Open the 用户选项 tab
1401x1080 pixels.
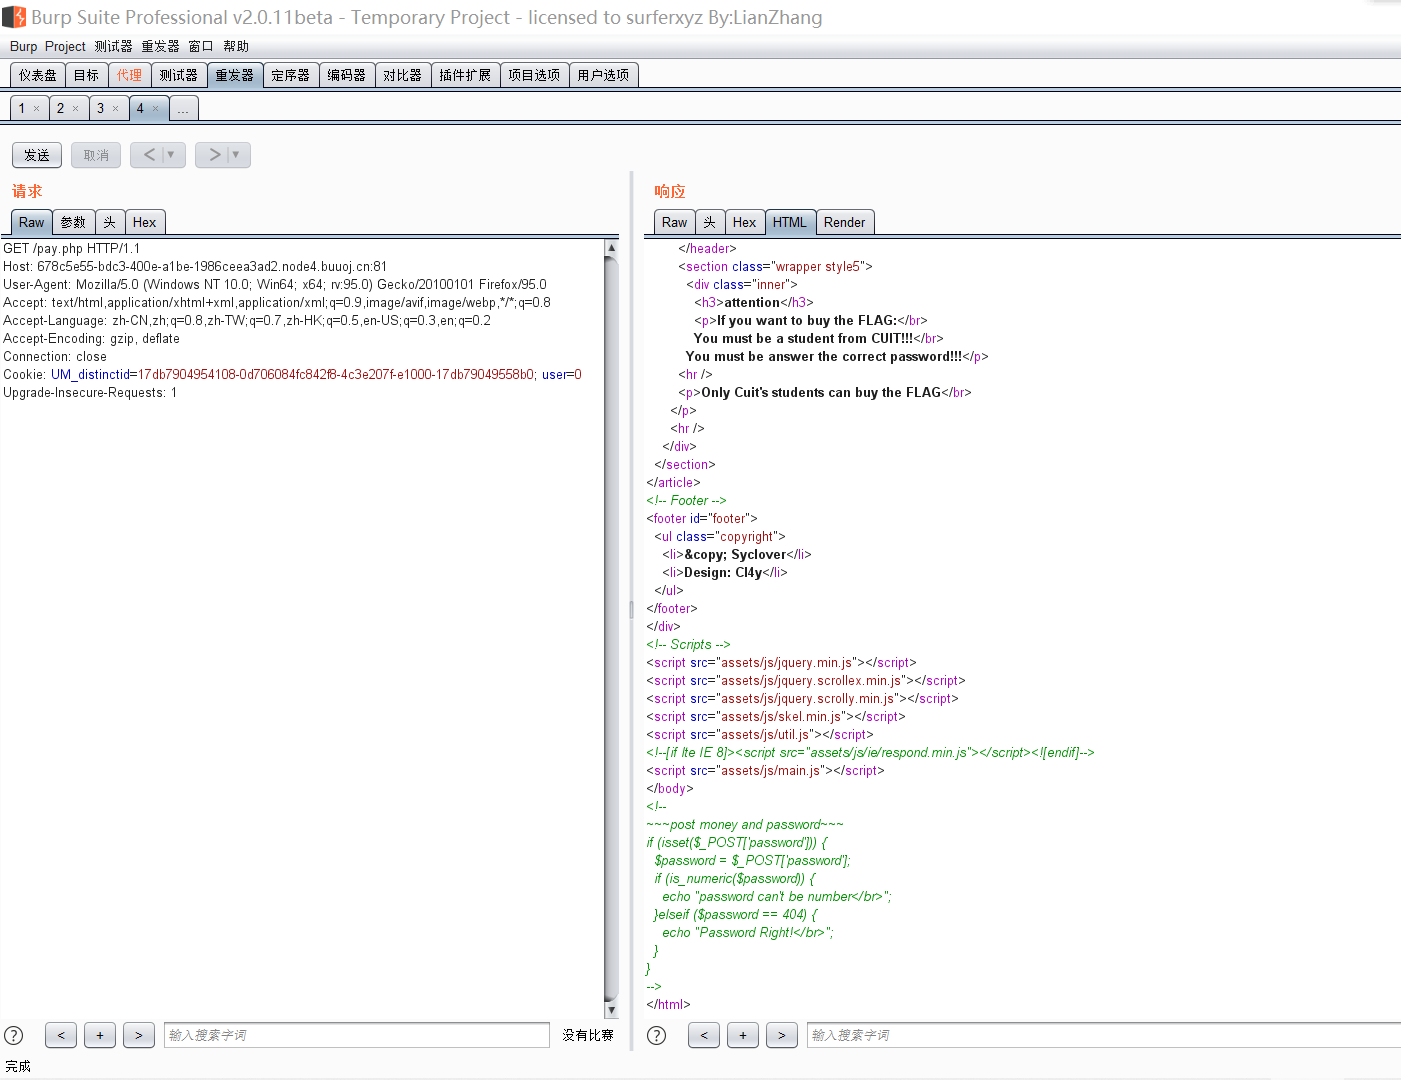pos(603,75)
